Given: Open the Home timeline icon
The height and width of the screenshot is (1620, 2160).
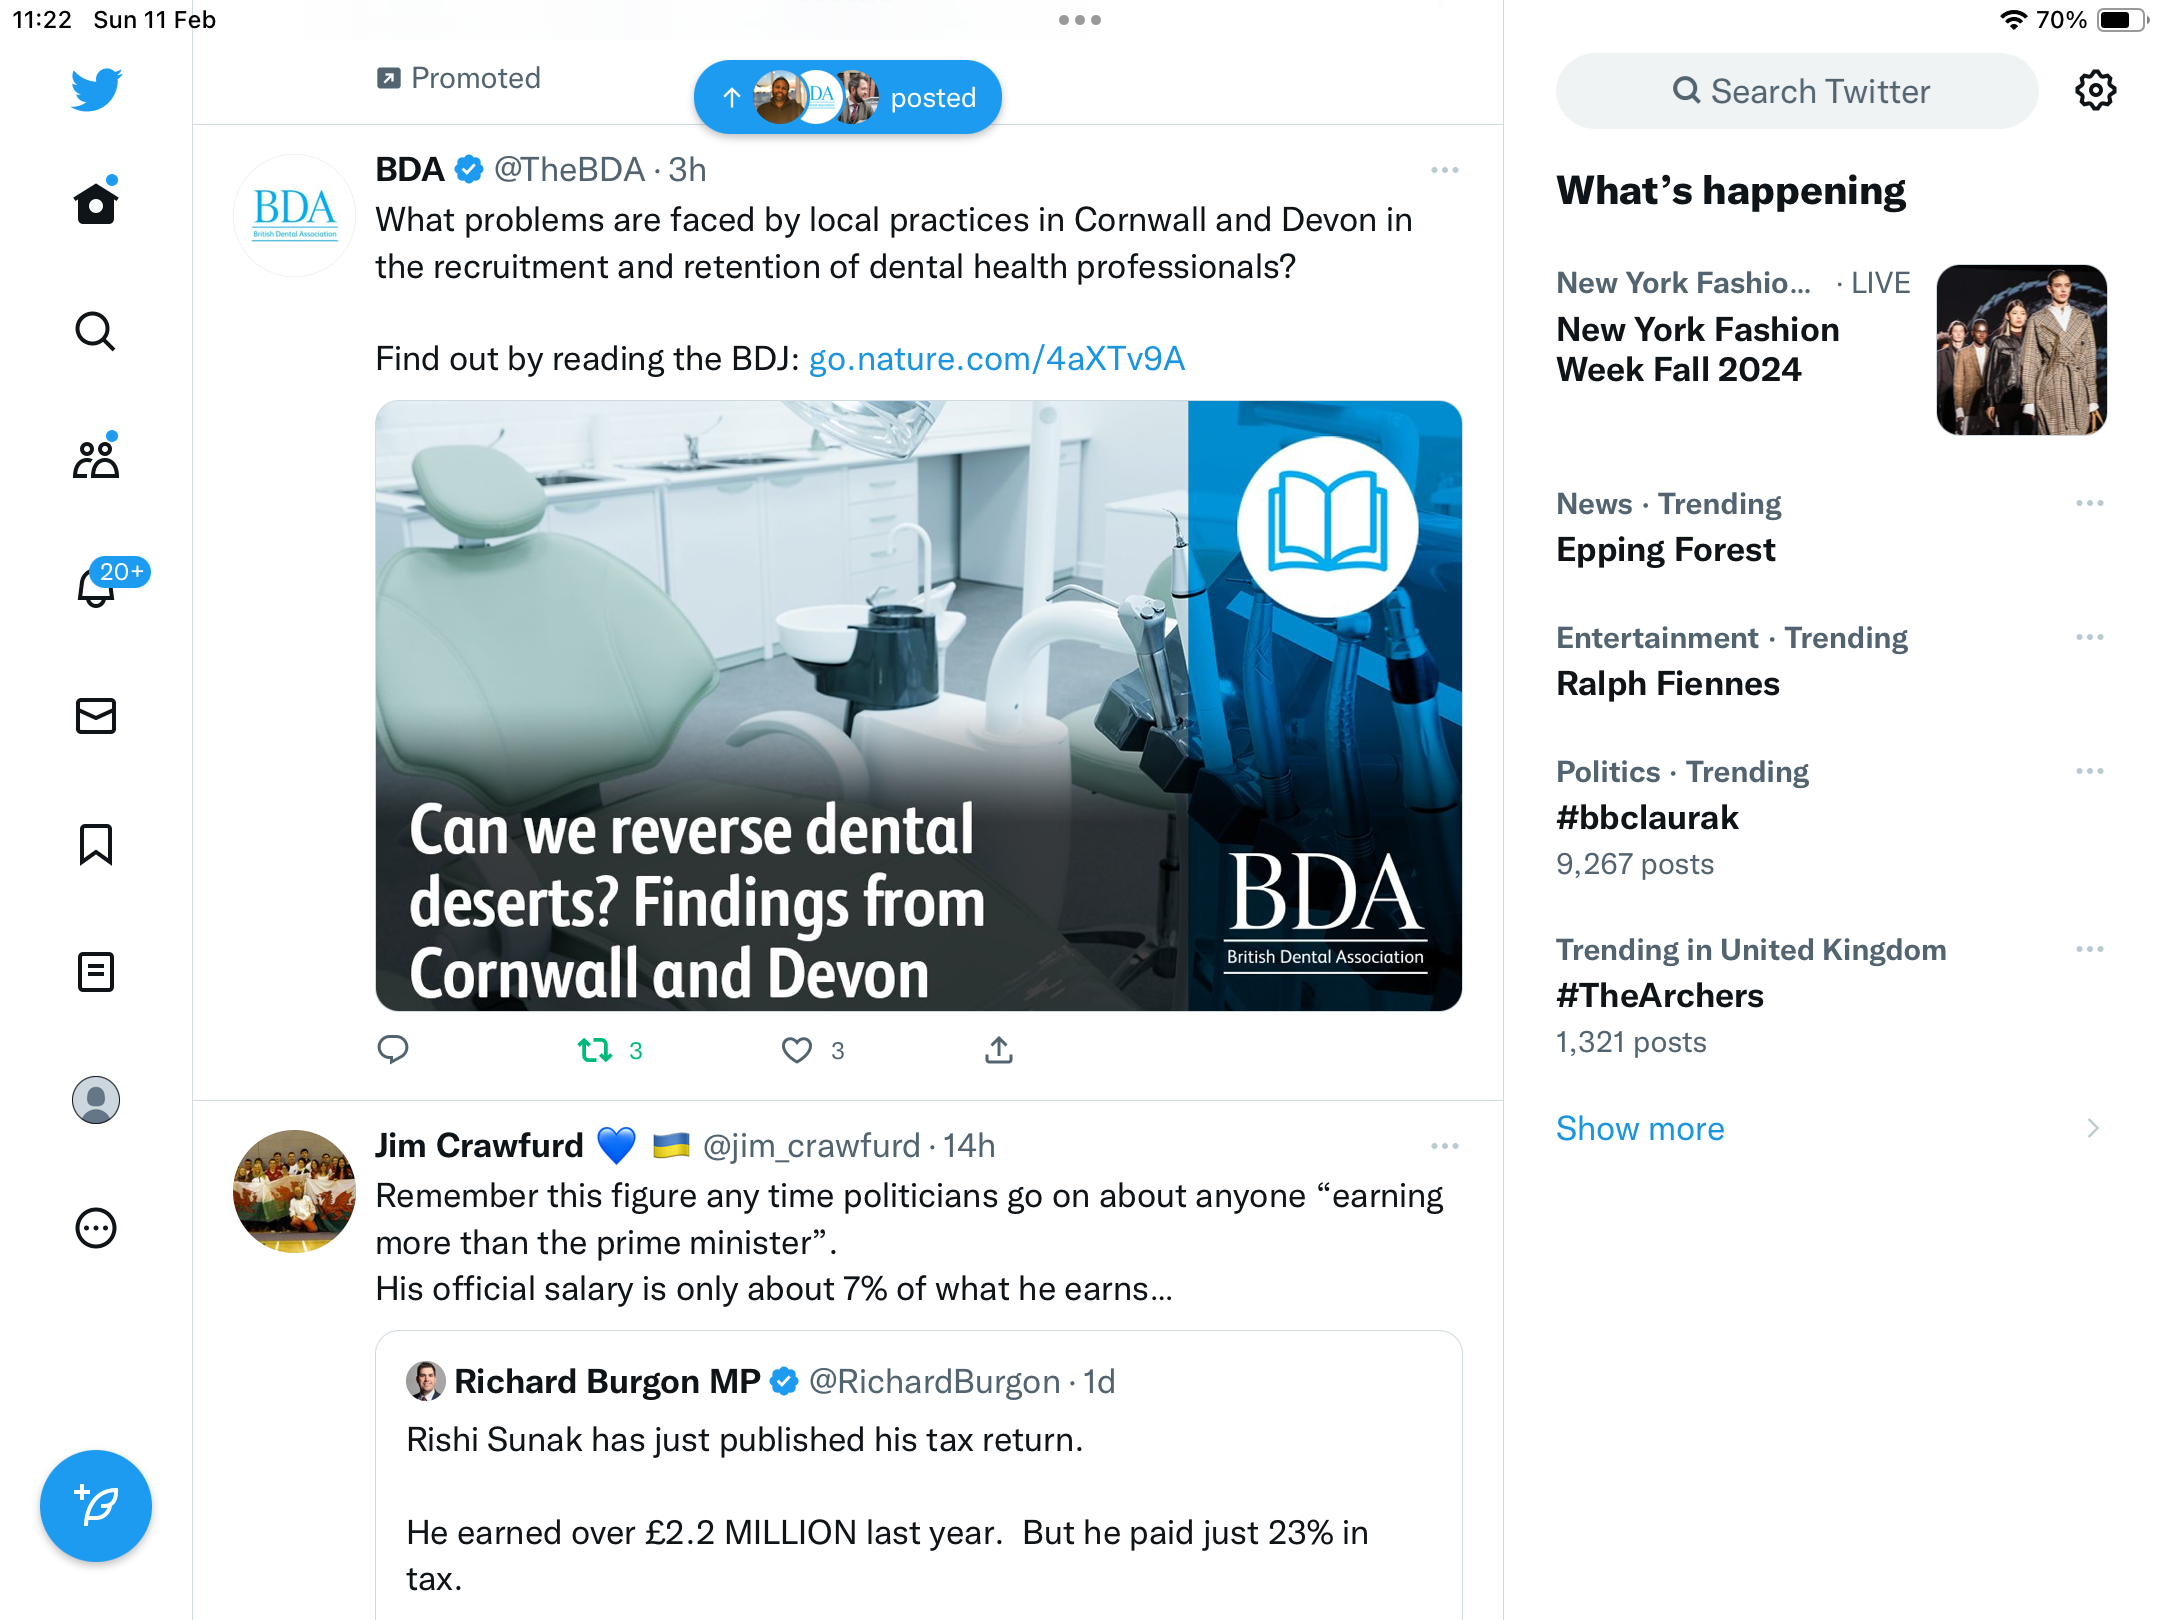Looking at the screenshot, I should (x=96, y=203).
